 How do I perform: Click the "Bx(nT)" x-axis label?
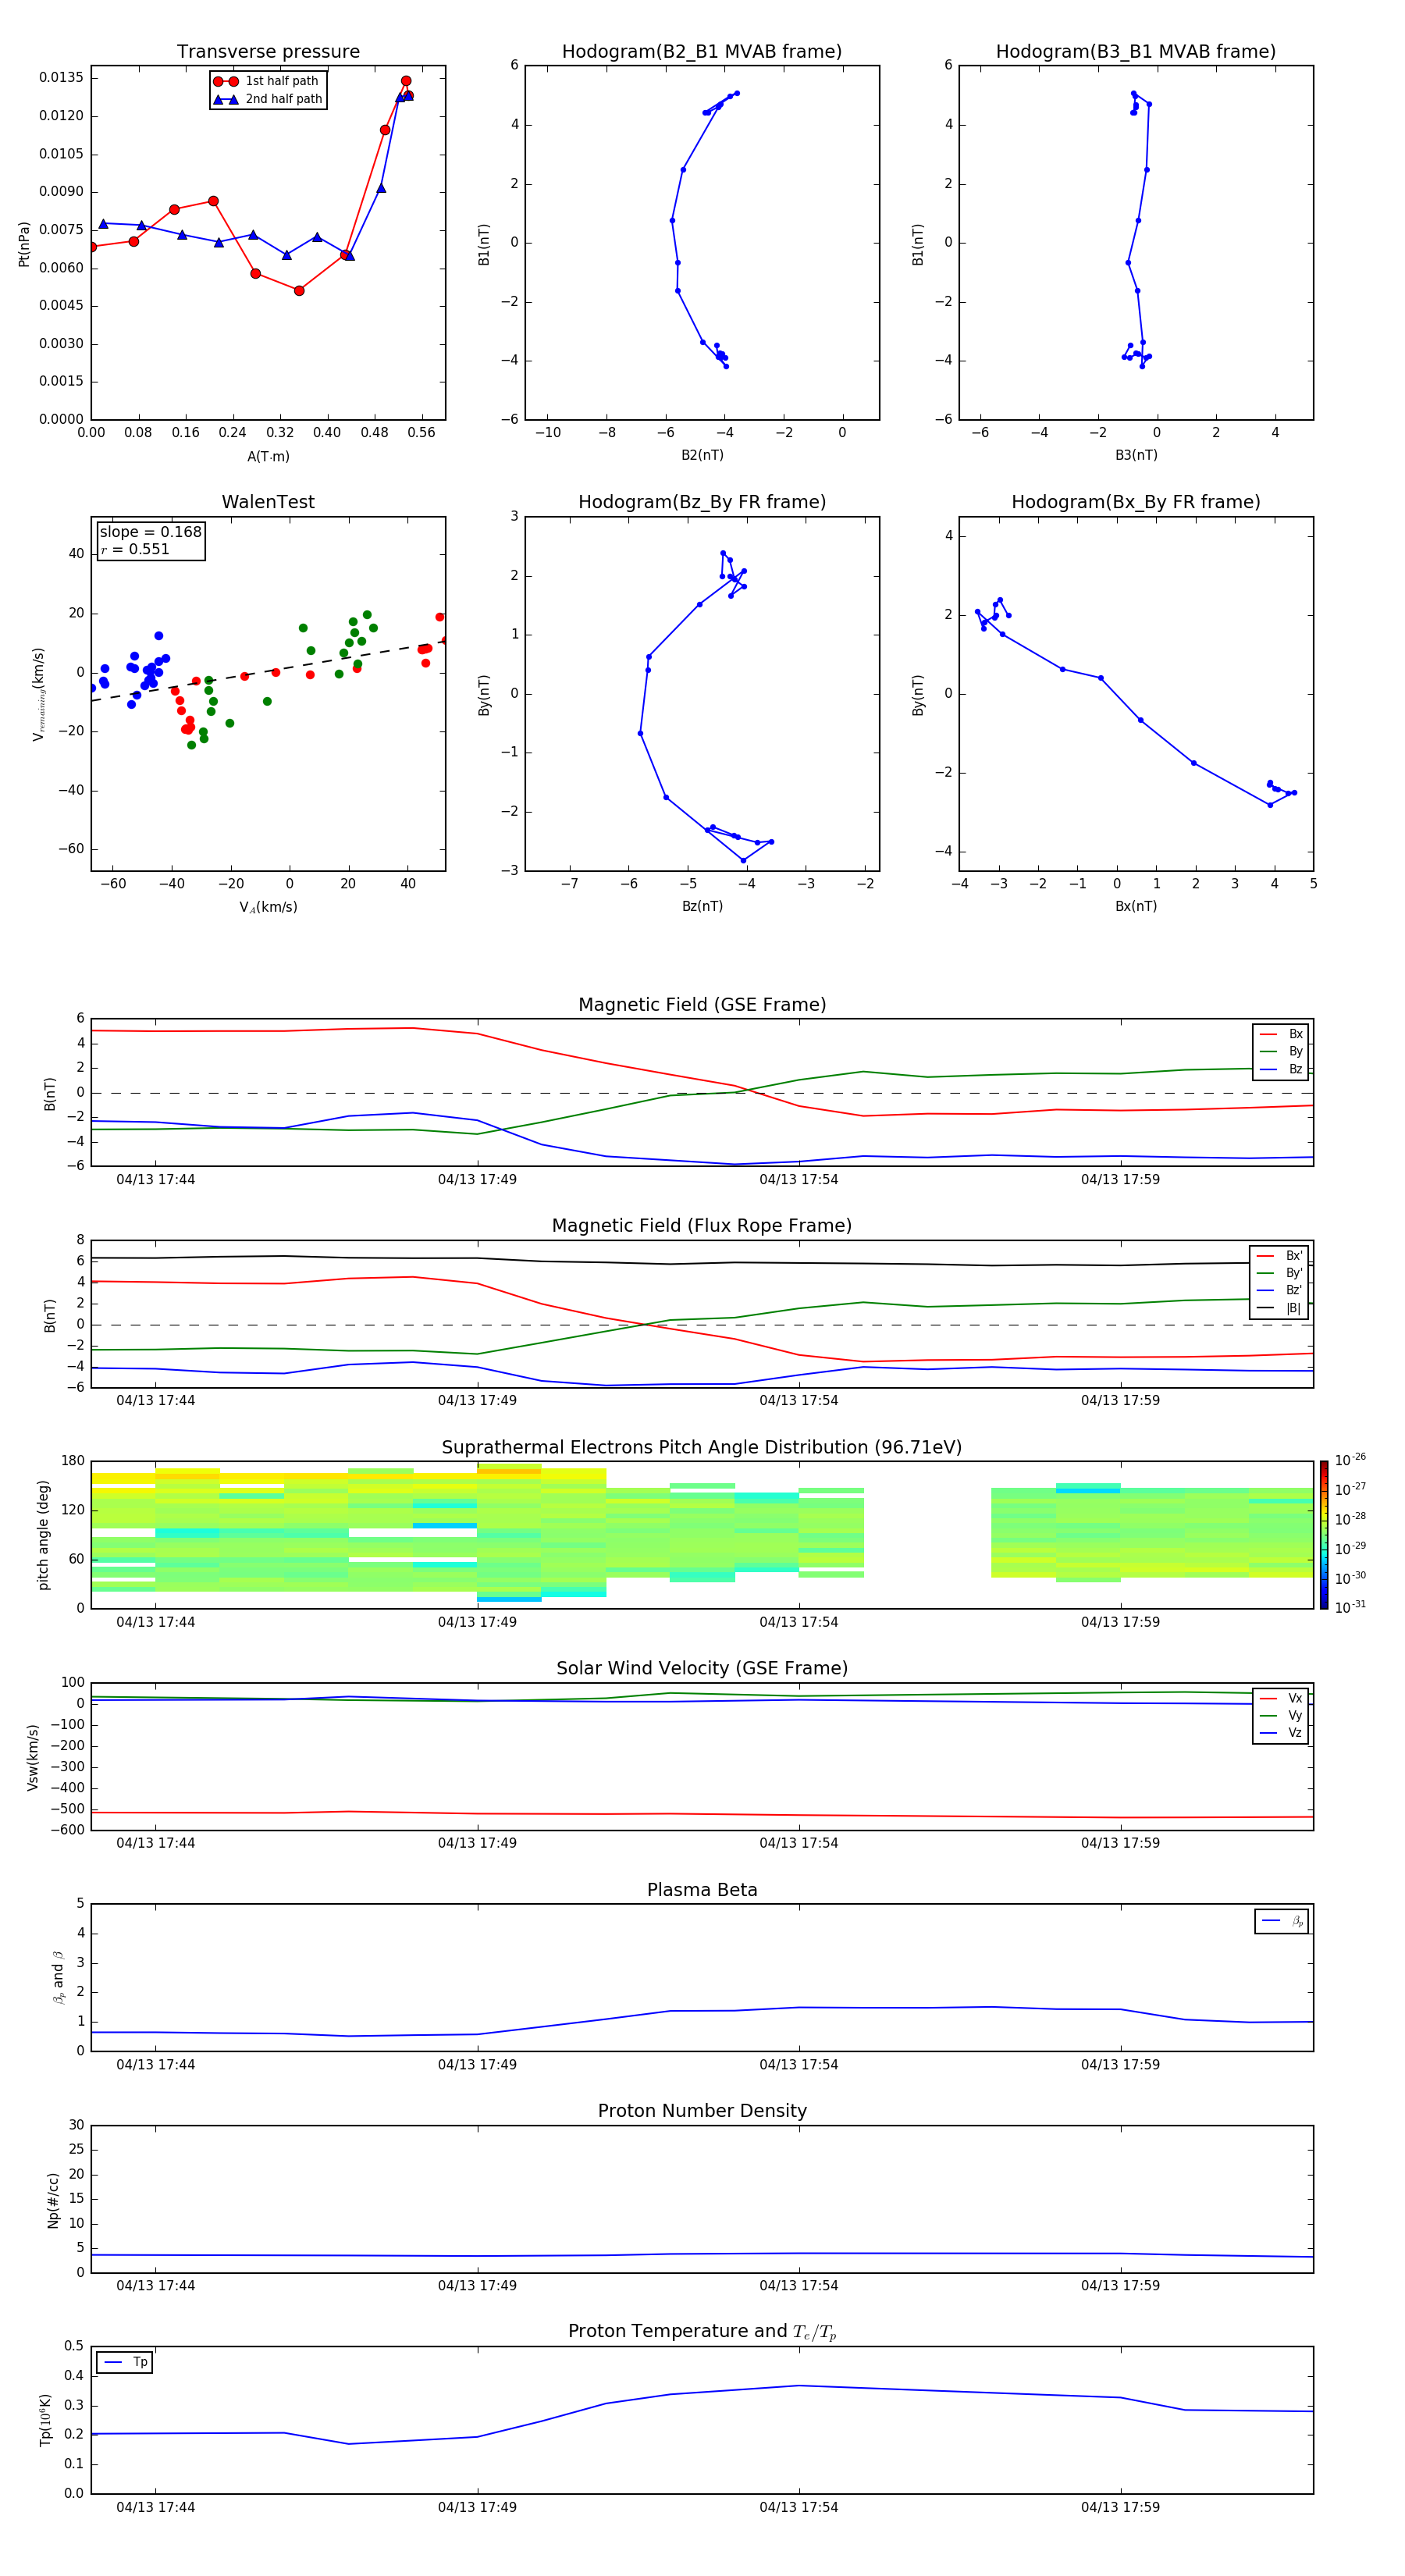click(x=1136, y=906)
